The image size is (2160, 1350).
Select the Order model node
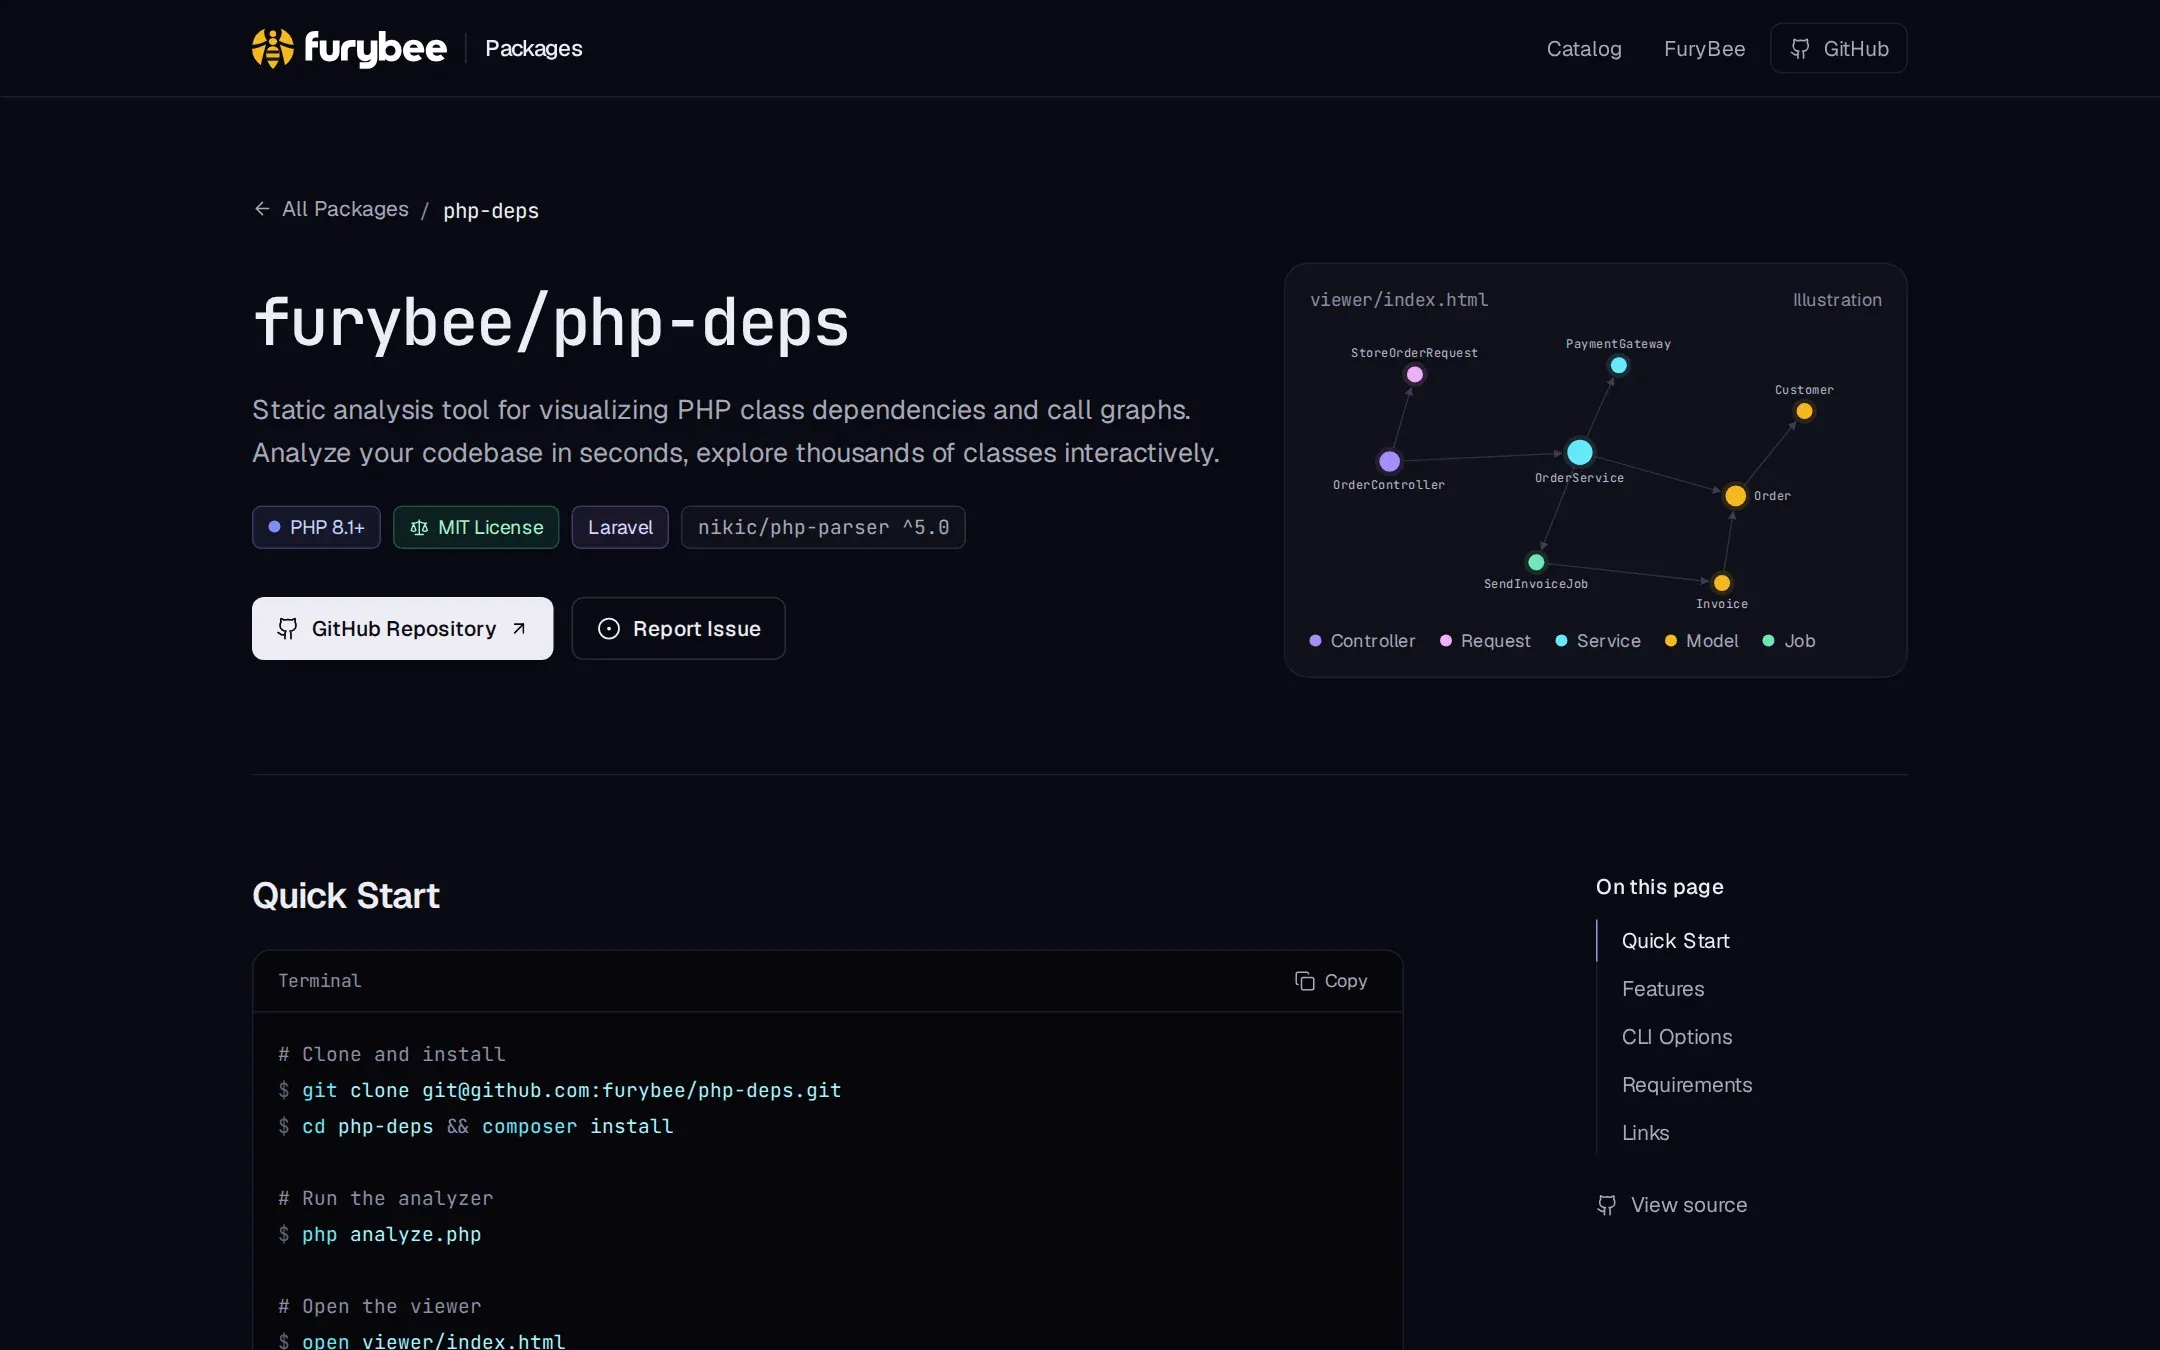pyautogui.click(x=1735, y=495)
